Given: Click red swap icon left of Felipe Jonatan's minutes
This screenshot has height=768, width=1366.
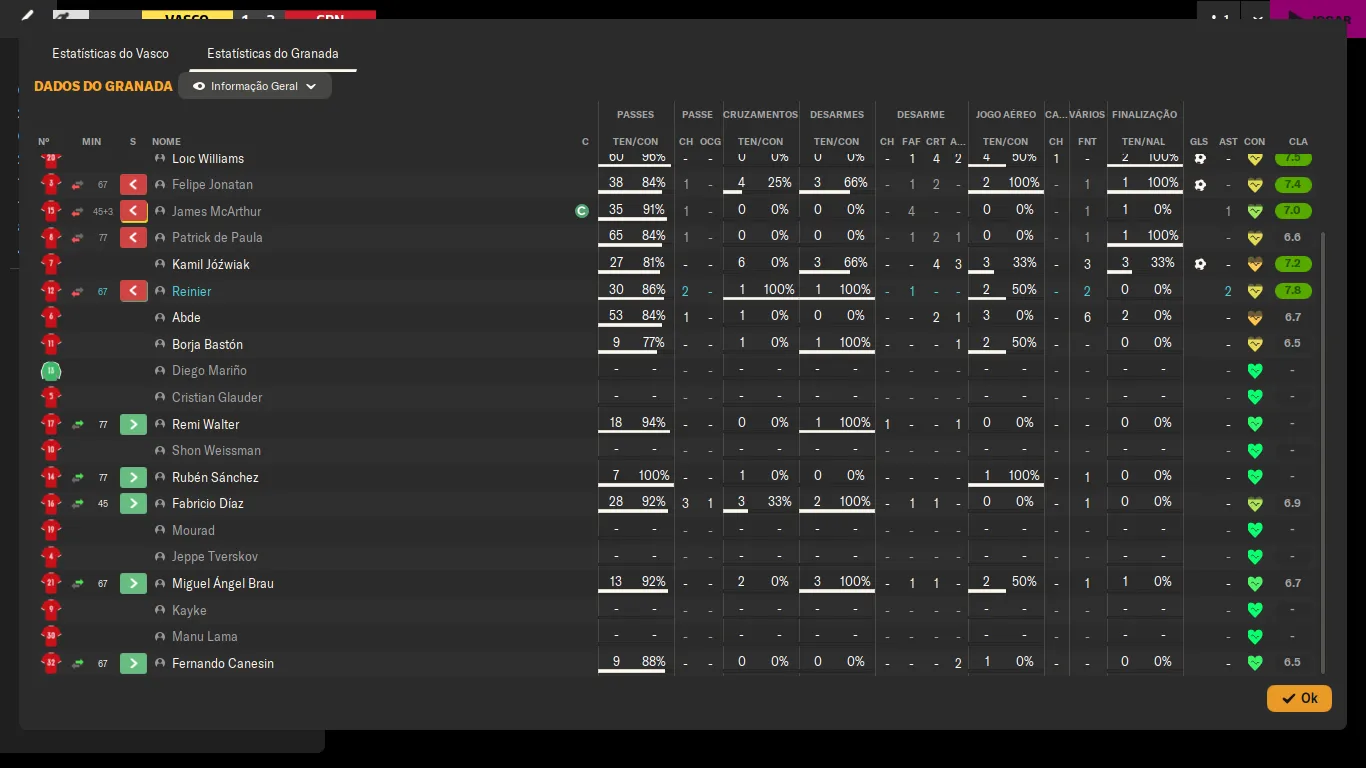Looking at the screenshot, I should (x=78, y=185).
